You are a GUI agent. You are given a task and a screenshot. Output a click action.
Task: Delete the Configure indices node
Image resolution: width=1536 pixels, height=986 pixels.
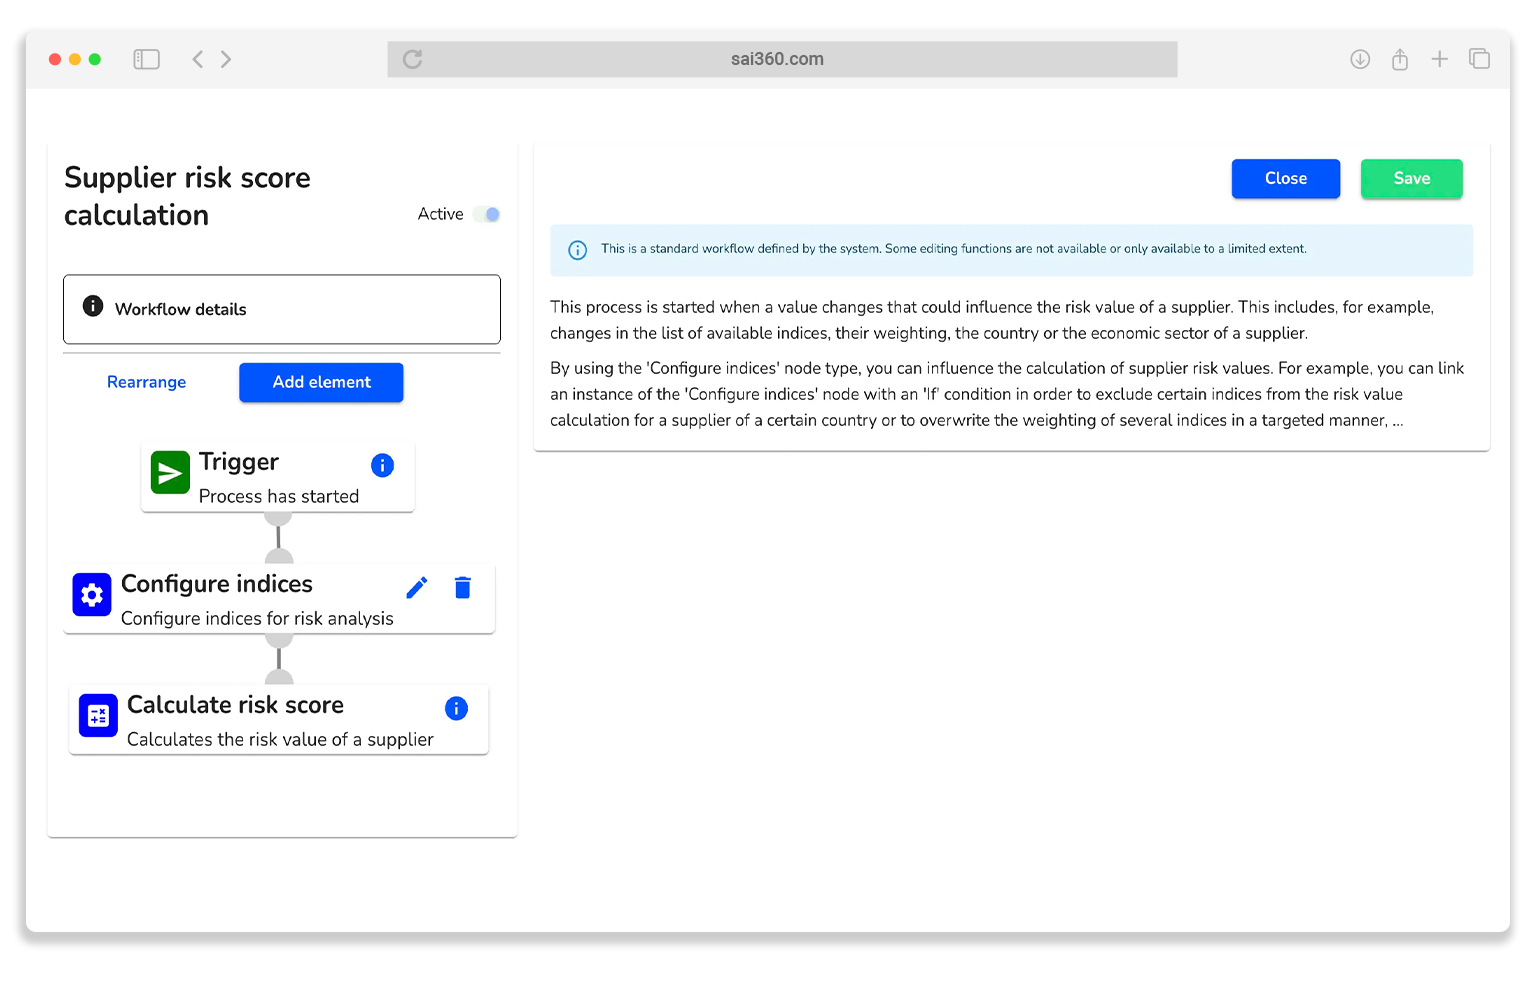[x=462, y=588]
